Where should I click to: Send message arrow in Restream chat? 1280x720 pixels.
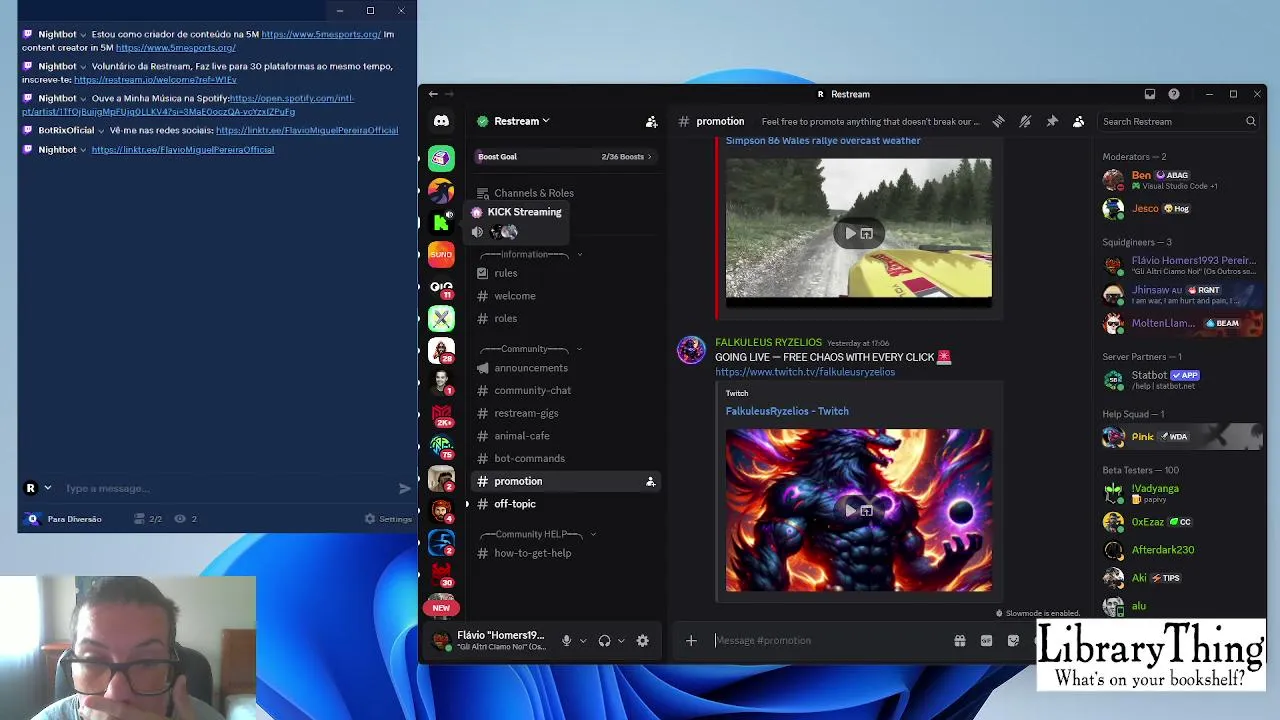click(405, 489)
